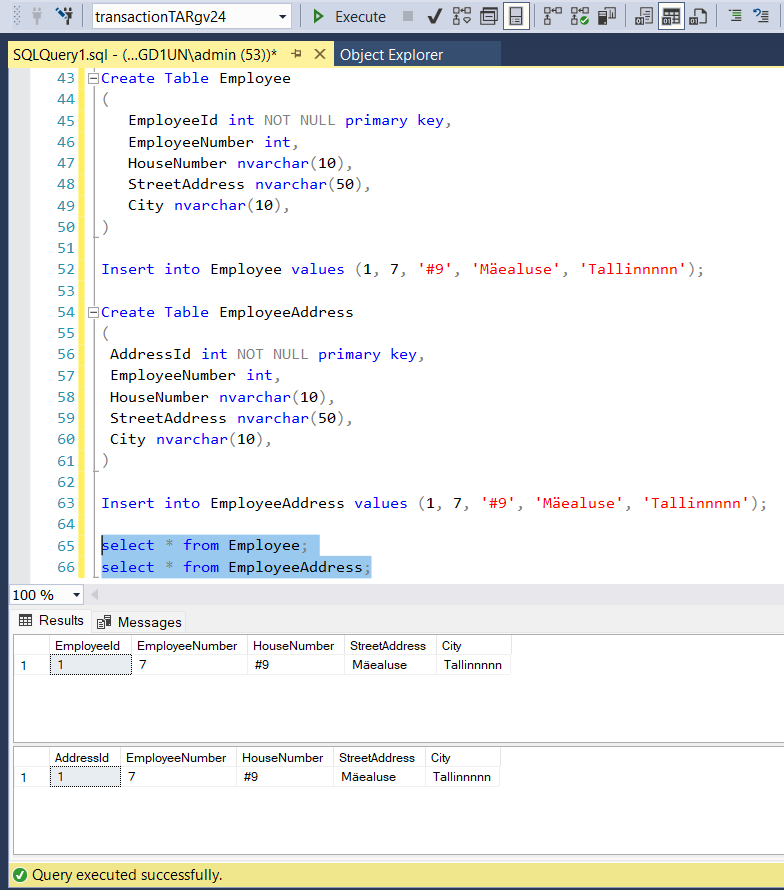Select Results to Text output mode

click(644, 16)
